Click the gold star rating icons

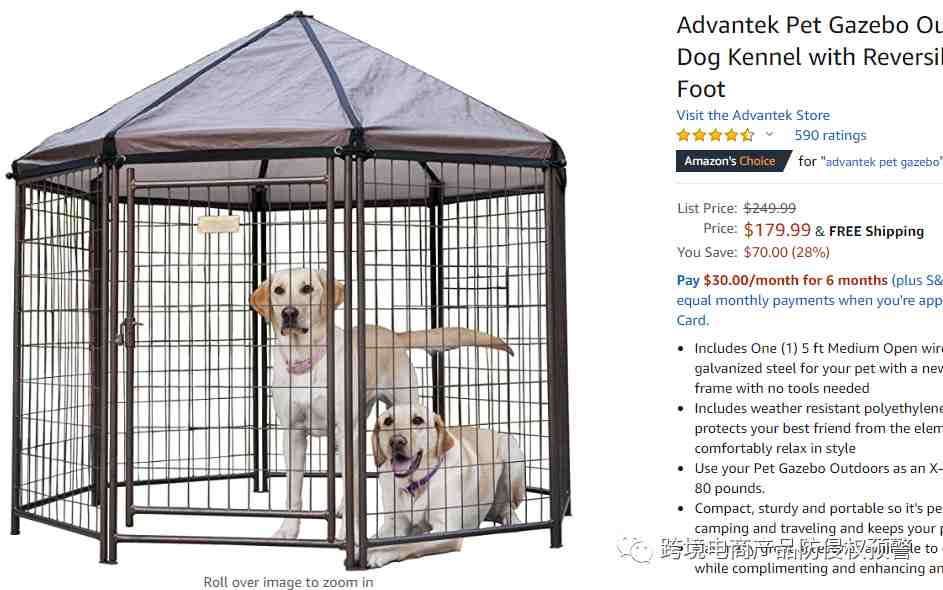pyautogui.click(x=715, y=135)
